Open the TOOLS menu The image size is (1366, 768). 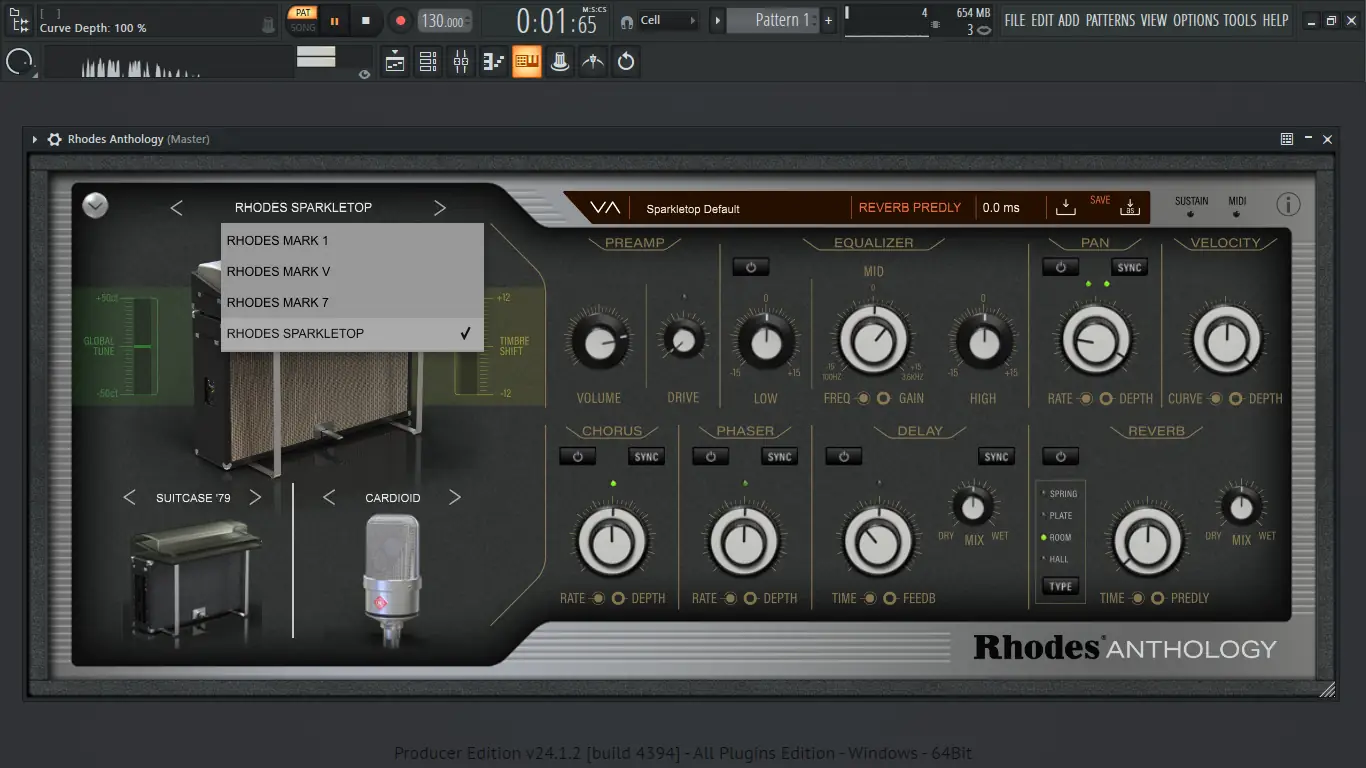tap(1240, 20)
